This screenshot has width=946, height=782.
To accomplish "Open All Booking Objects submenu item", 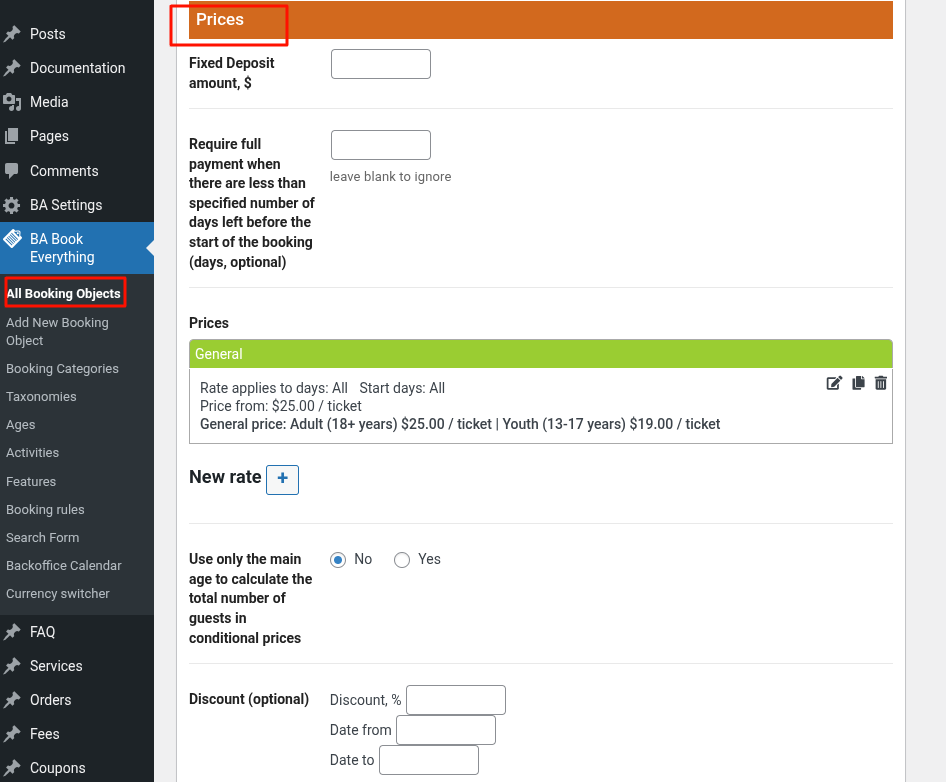I will (63, 294).
